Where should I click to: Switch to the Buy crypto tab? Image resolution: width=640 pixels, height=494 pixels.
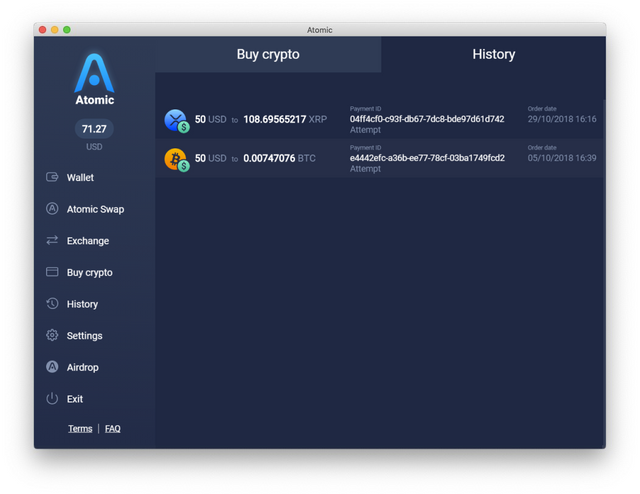click(268, 54)
